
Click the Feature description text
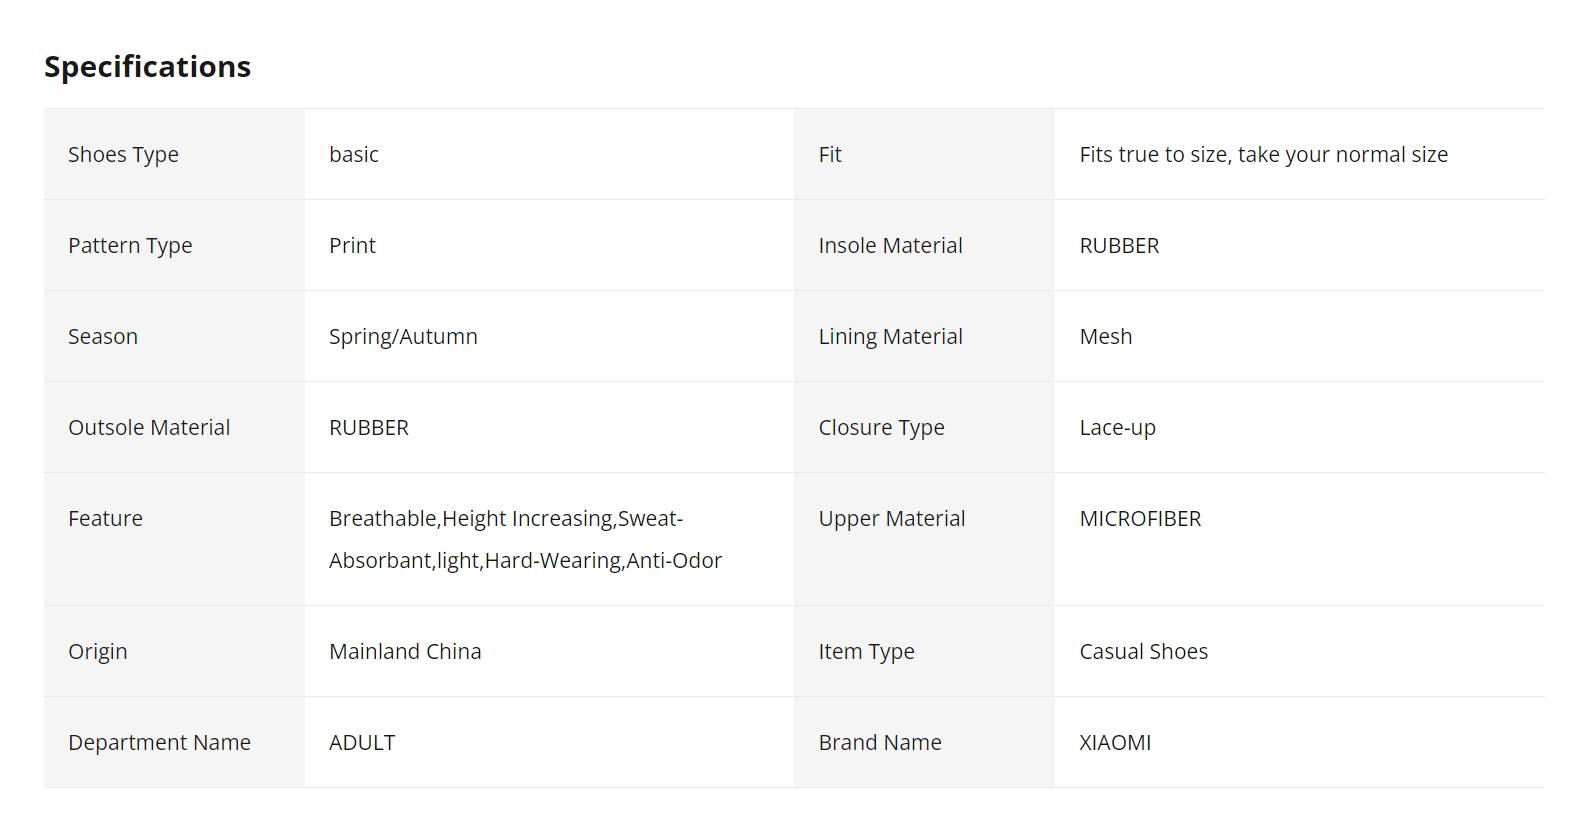[x=525, y=539]
